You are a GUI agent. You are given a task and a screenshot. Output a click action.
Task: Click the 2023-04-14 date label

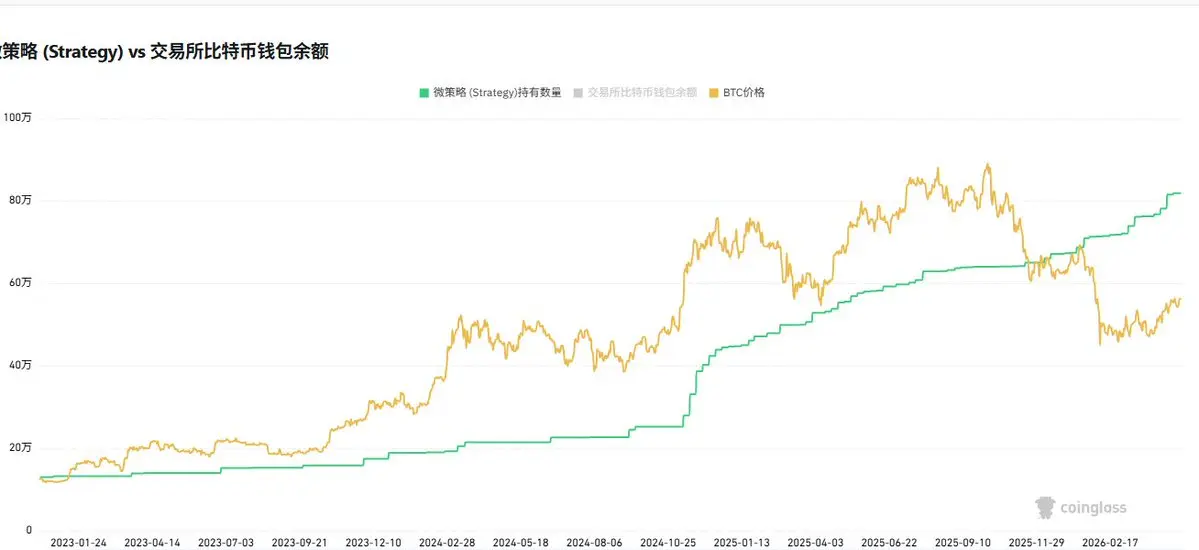tap(152, 542)
